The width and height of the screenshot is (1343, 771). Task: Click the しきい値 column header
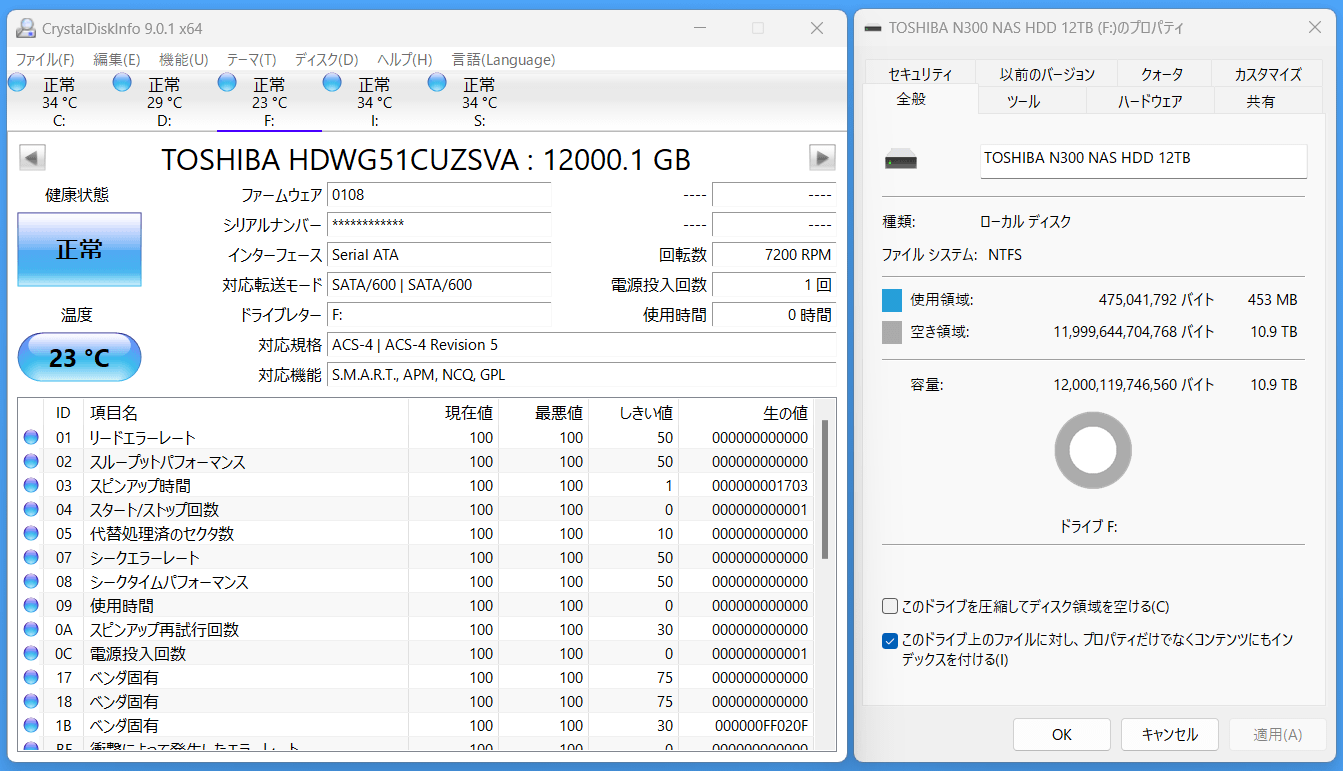[x=634, y=412]
